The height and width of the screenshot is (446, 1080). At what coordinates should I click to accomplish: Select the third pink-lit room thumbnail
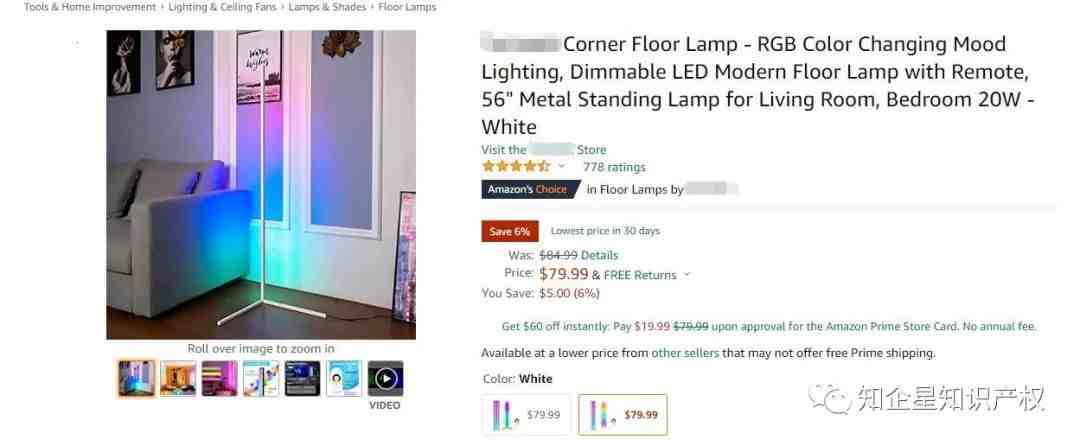(x=219, y=379)
